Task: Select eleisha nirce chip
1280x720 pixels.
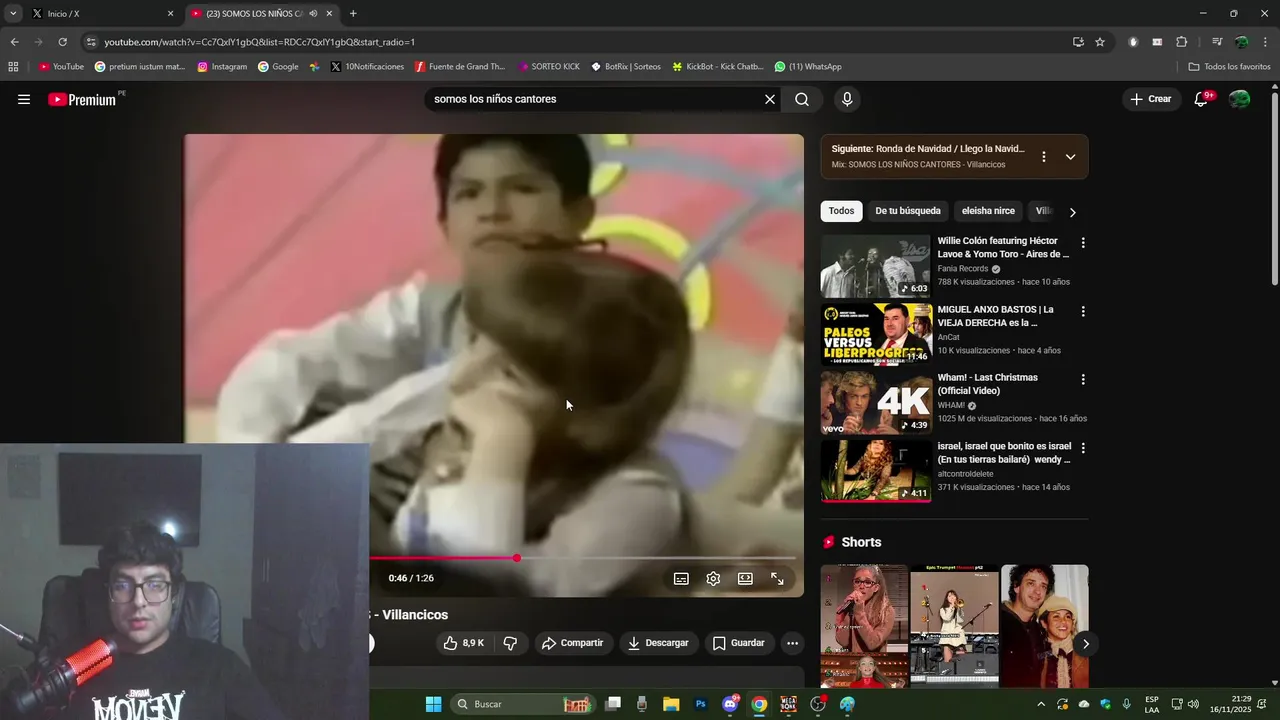Action: [988, 211]
